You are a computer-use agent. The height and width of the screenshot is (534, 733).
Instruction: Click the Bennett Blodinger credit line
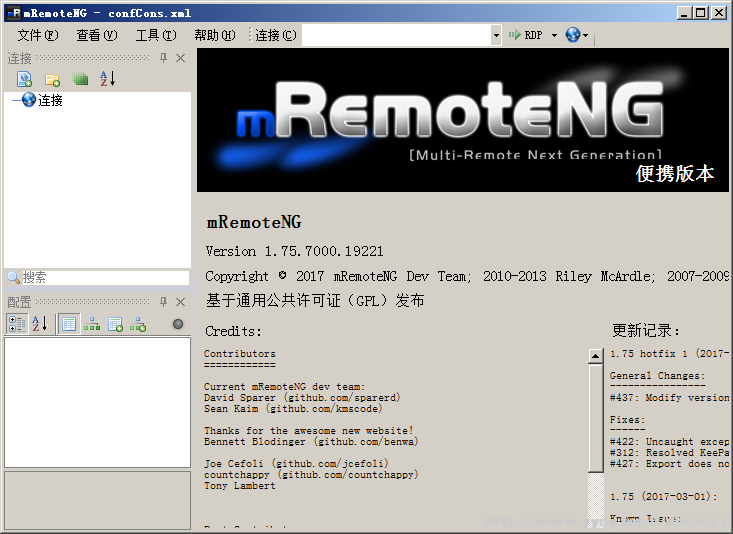point(311,441)
